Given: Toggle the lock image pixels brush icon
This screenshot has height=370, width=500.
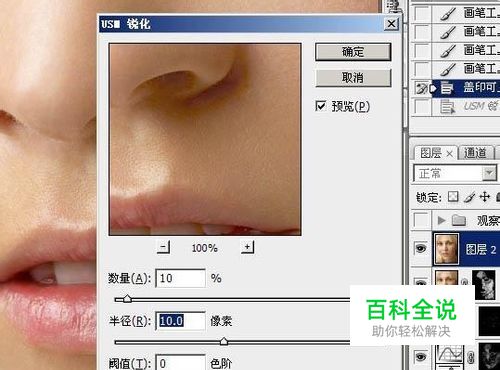Looking at the screenshot, I should pyautogui.click(x=469, y=197).
